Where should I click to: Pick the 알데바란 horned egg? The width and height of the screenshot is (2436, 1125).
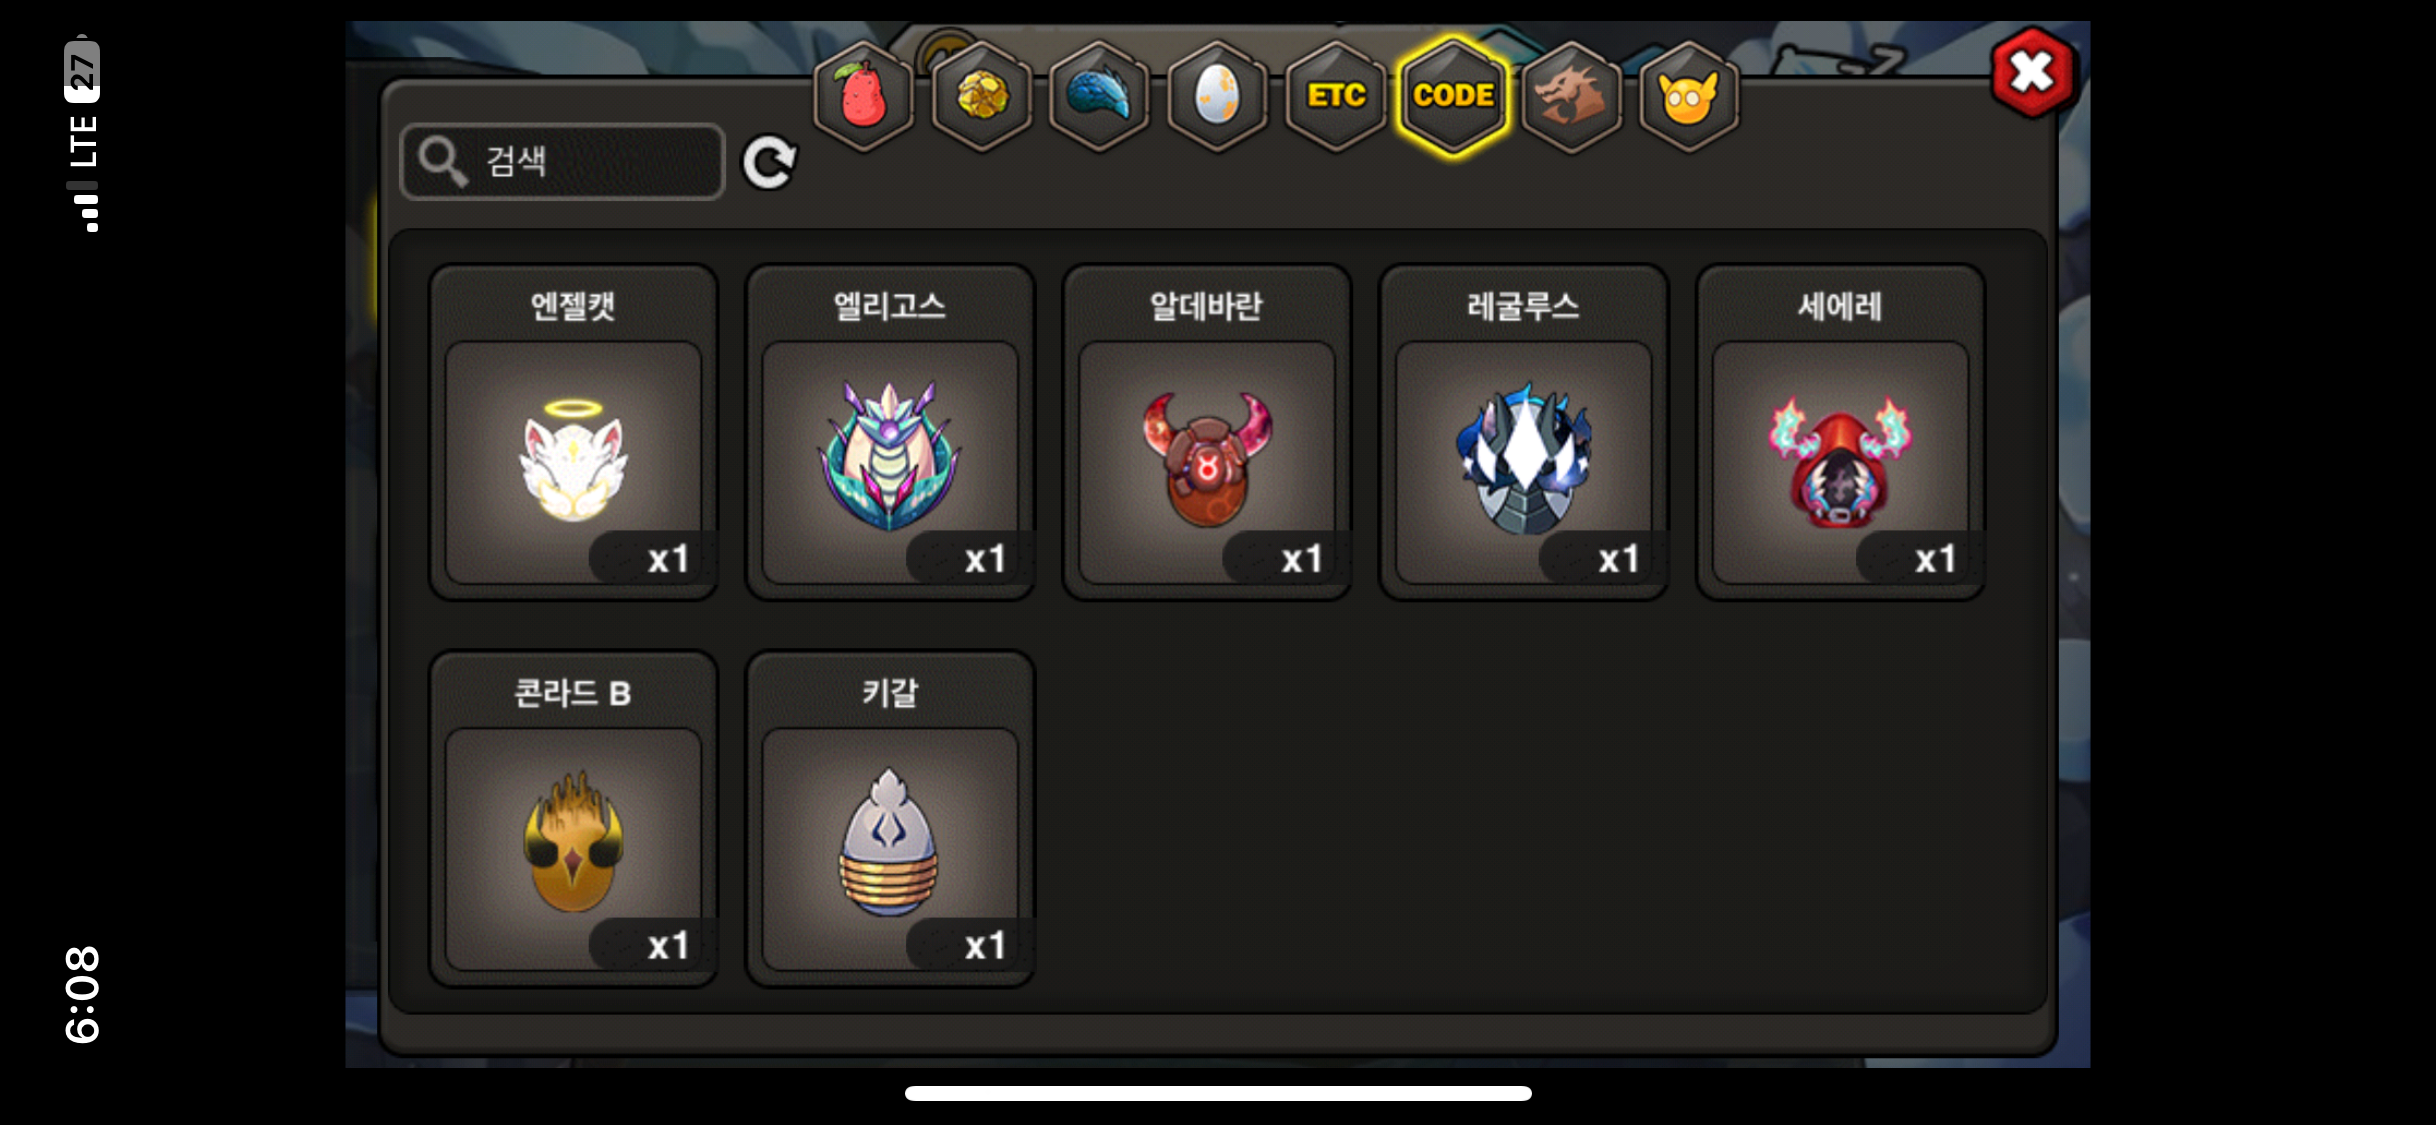[1207, 432]
